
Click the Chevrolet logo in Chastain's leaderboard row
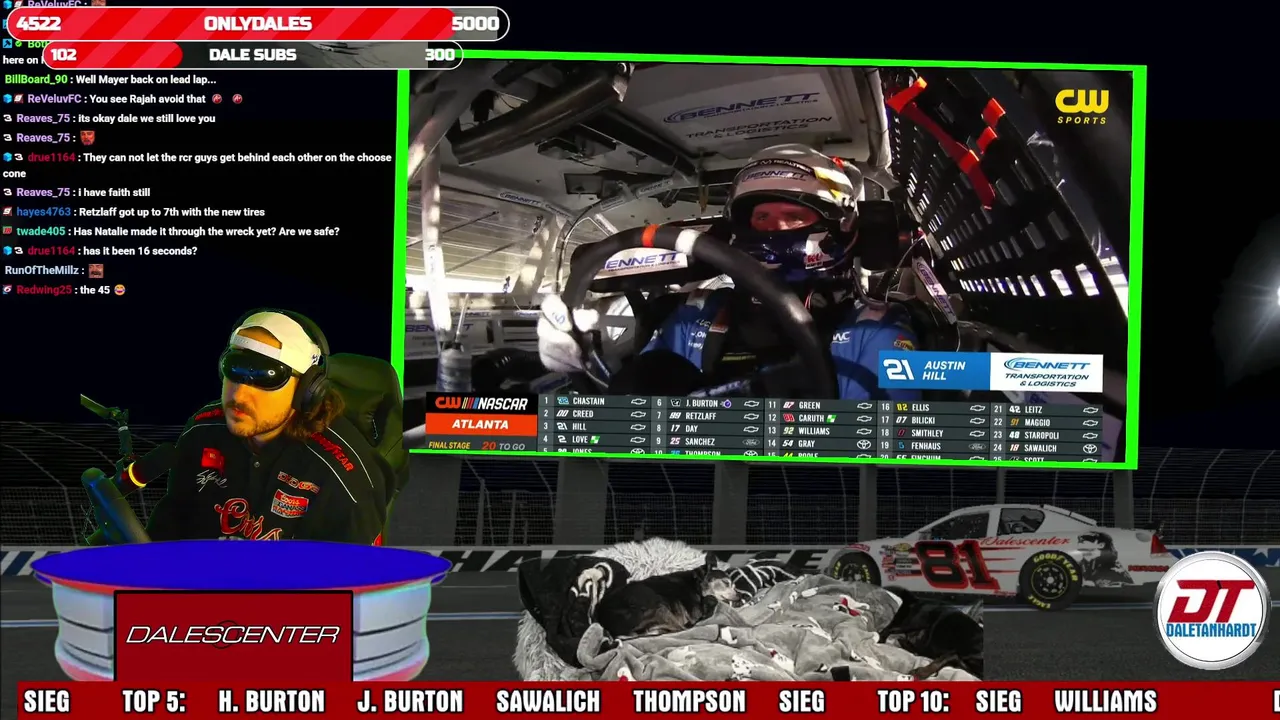pyautogui.click(x=638, y=402)
